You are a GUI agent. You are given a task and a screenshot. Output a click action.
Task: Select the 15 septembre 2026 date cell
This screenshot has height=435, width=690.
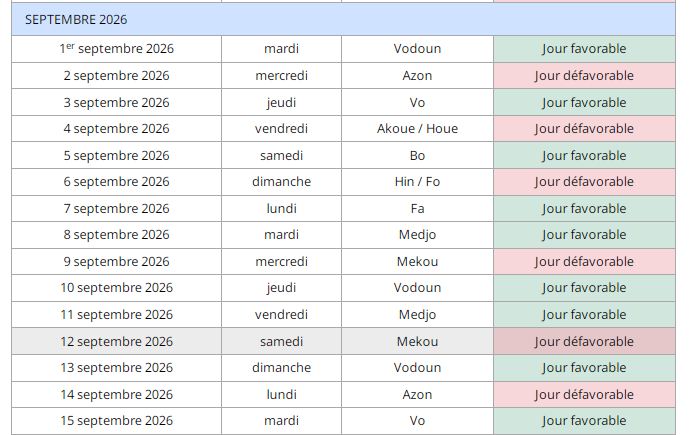pos(117,421)
